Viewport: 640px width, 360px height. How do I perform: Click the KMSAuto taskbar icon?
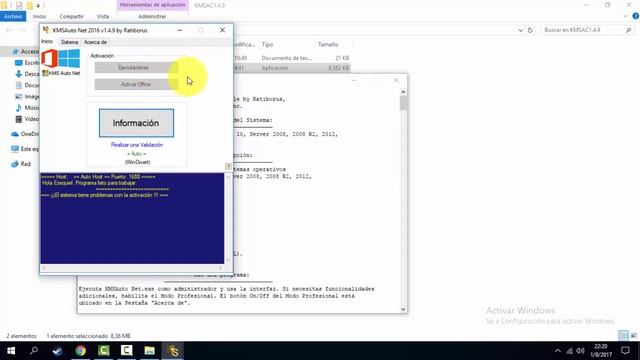173,351
